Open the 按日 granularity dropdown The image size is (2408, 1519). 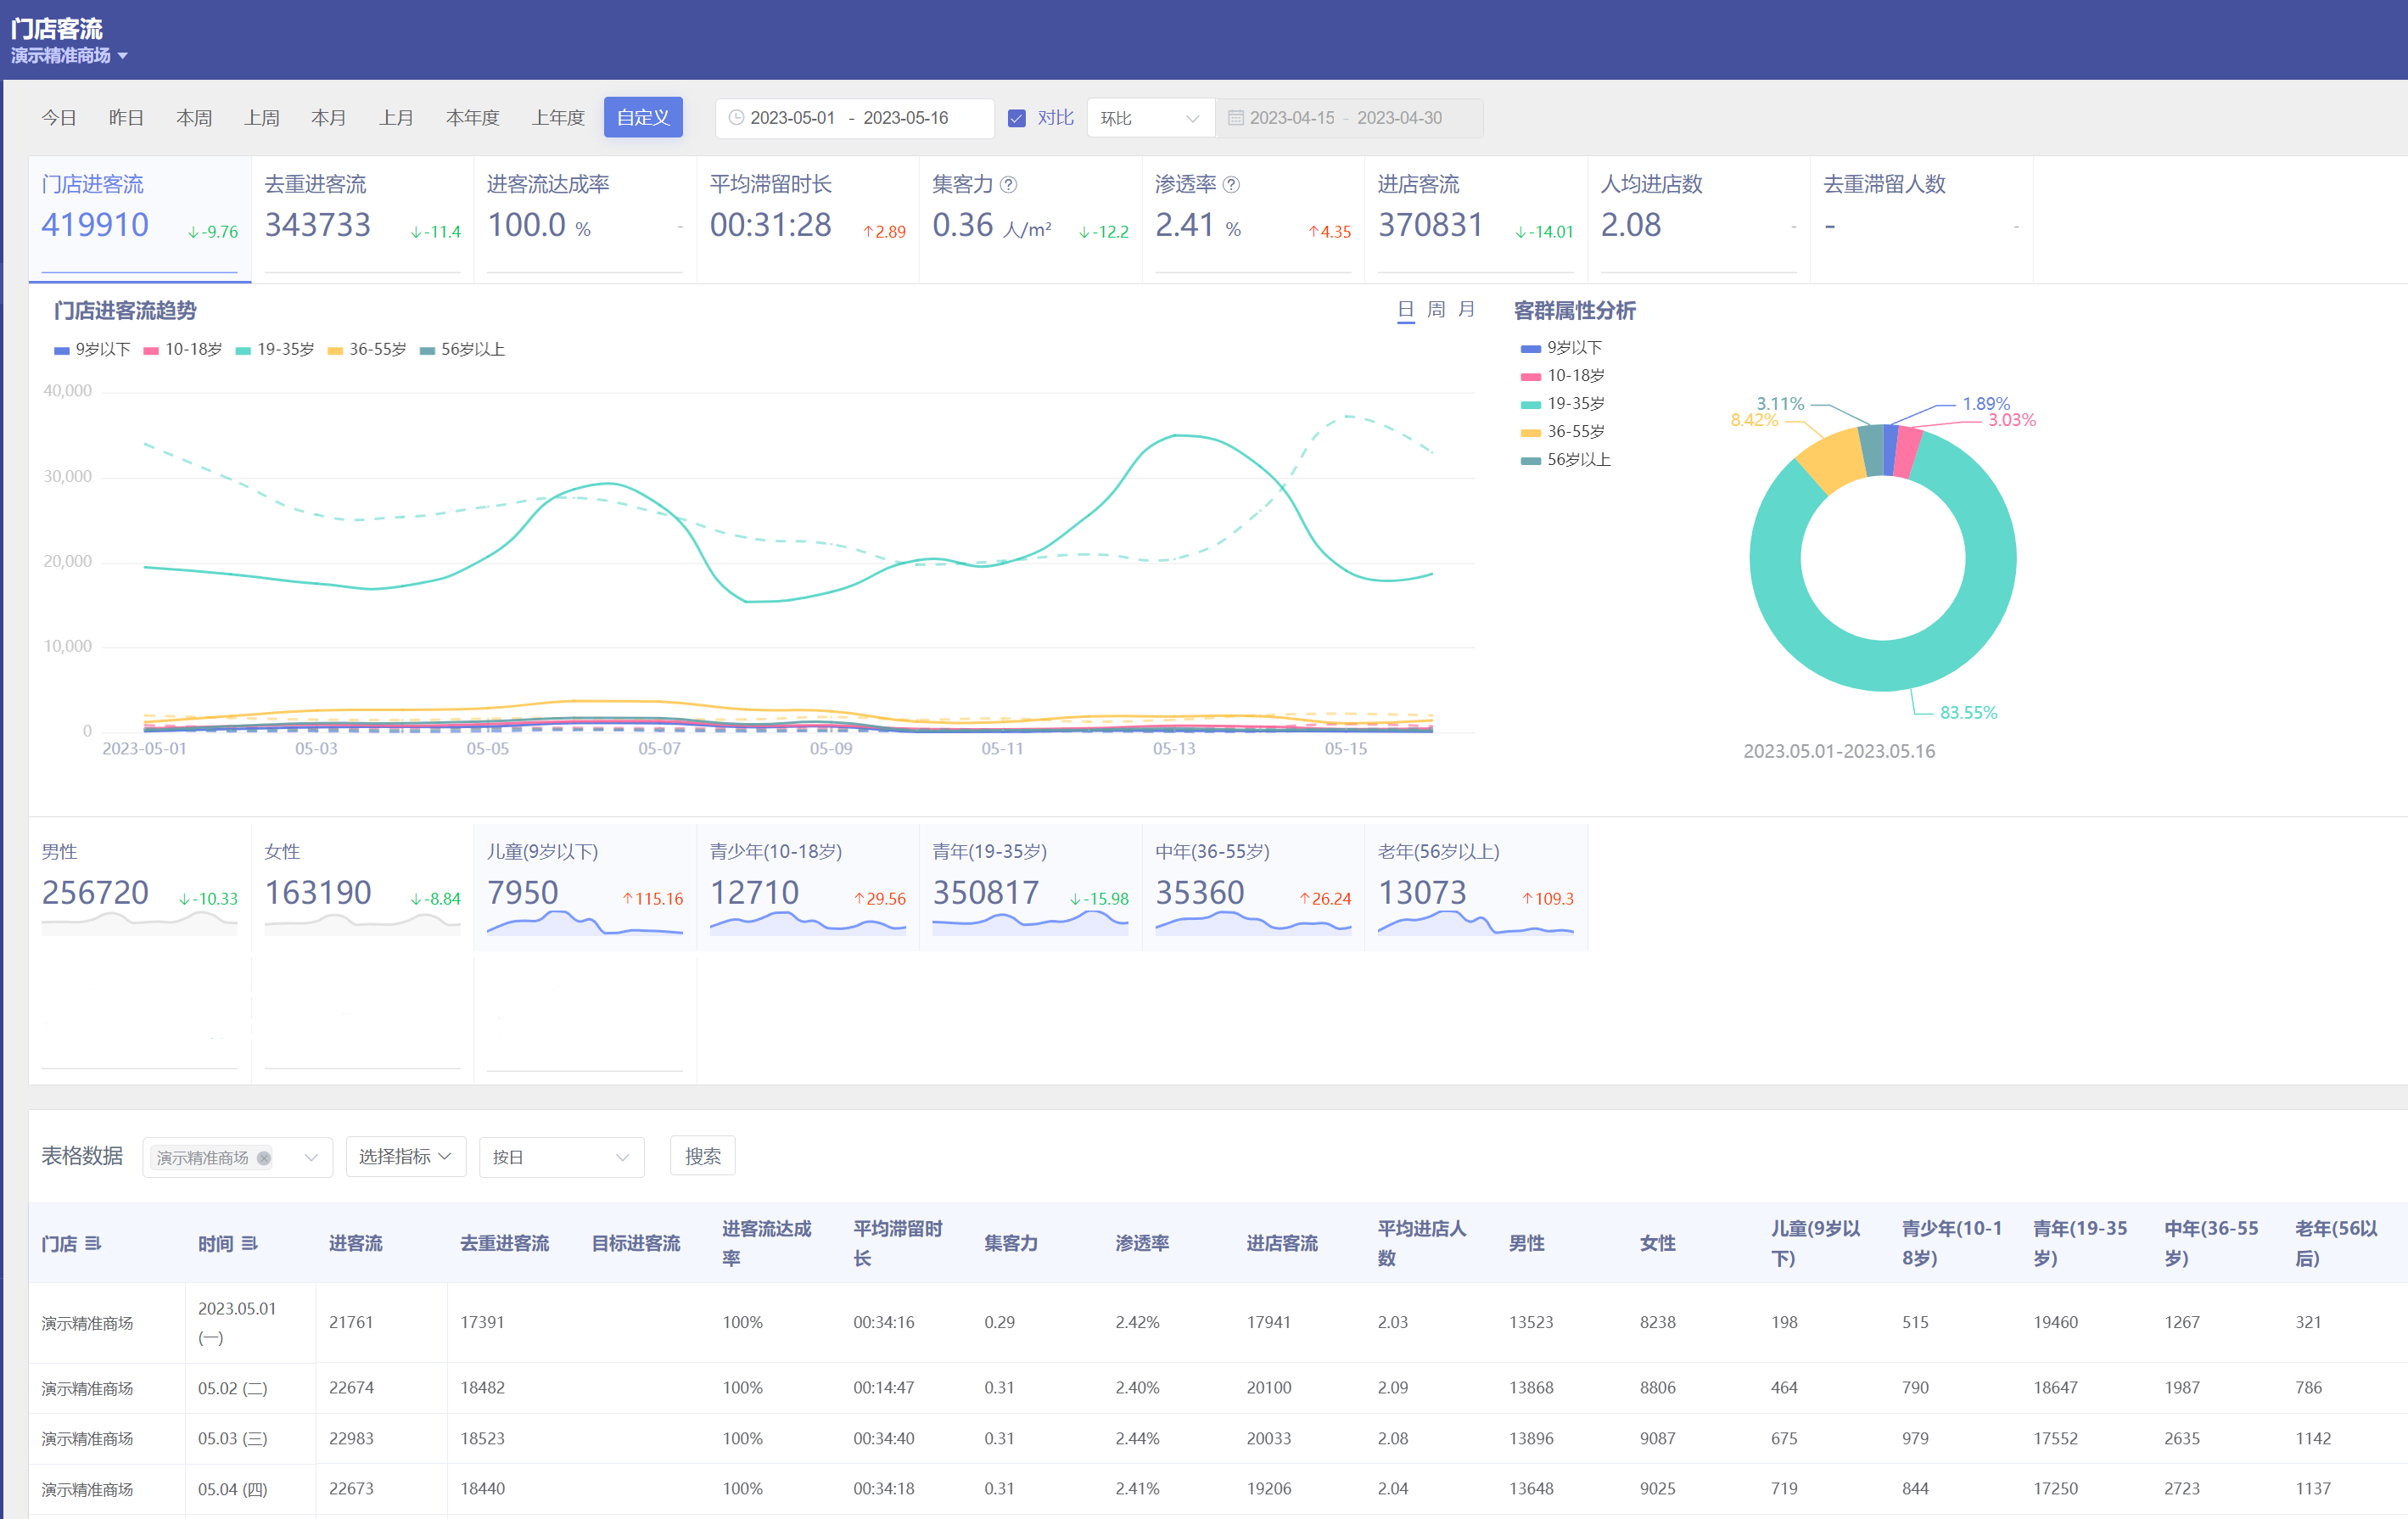pos(560,1157)
